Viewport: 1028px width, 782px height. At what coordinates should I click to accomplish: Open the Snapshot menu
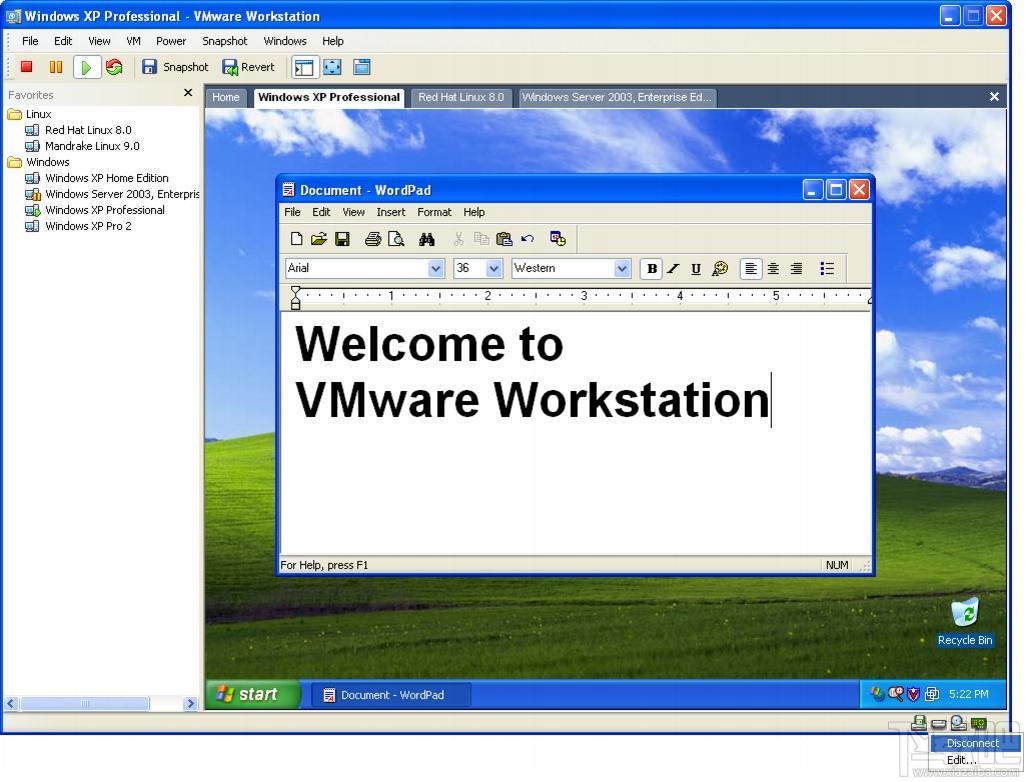click(x=224, y=41)
